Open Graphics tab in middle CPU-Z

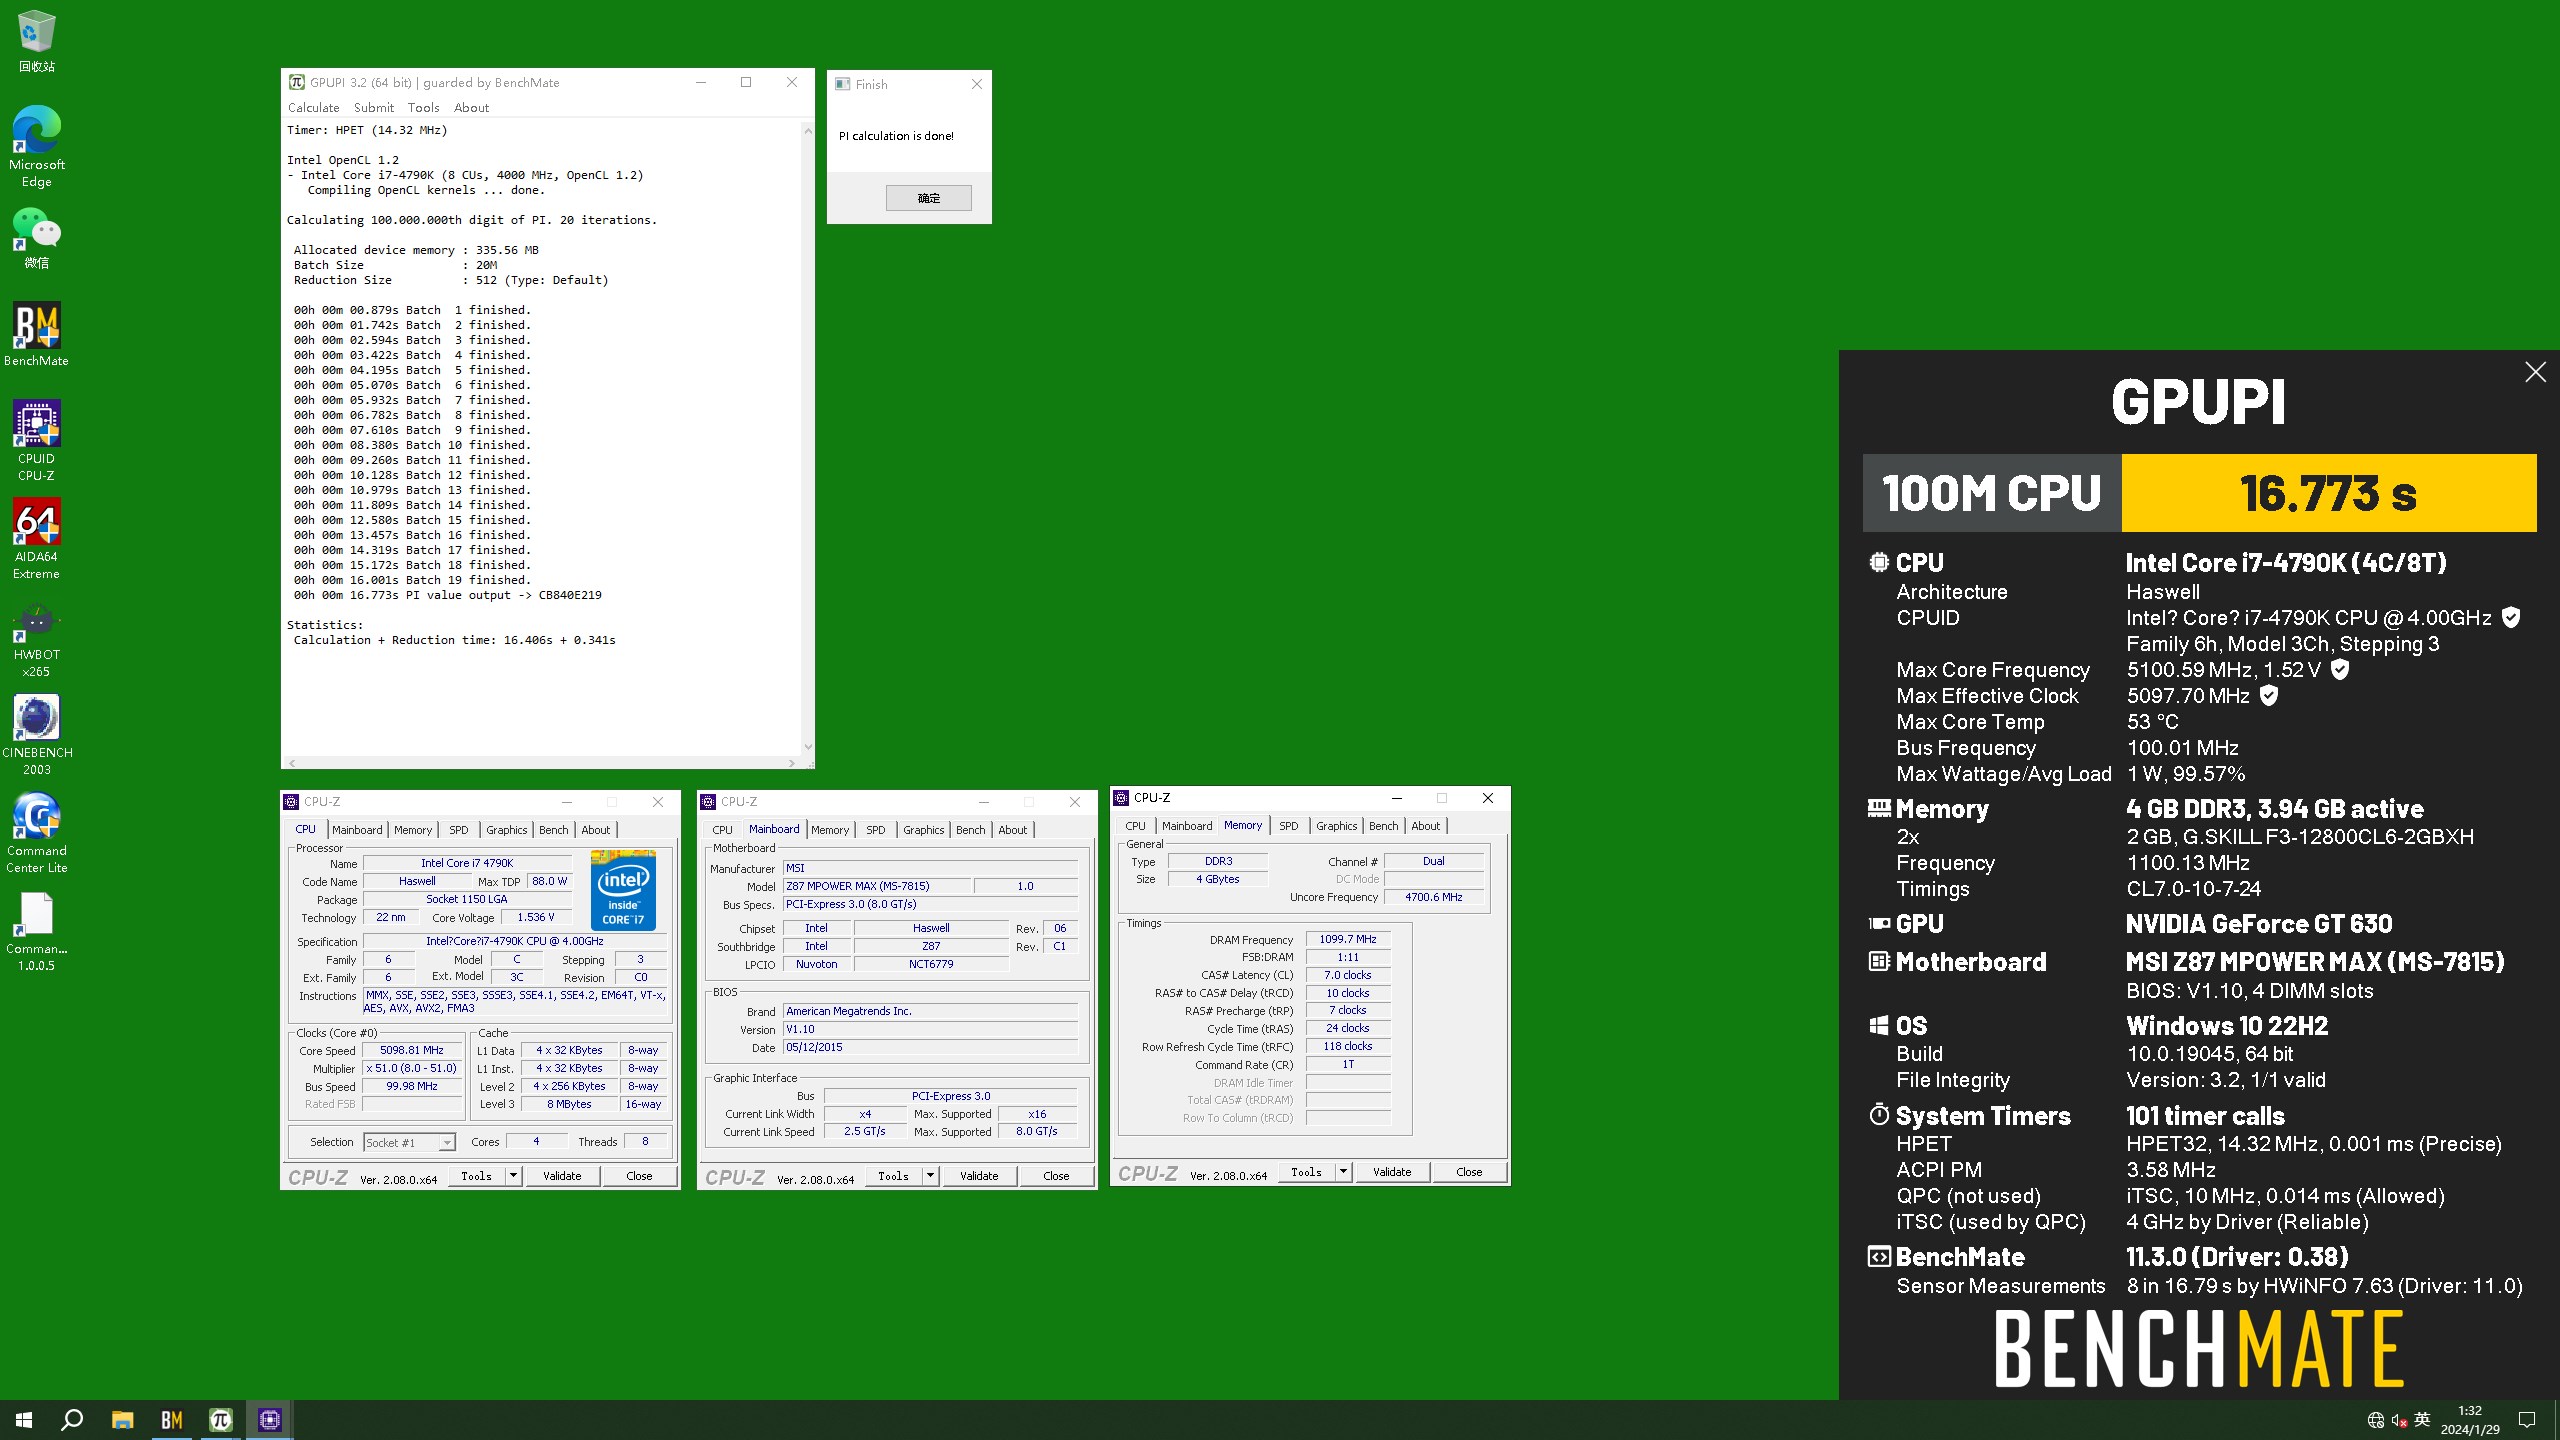pyautogui.click(x=923, y=830)
